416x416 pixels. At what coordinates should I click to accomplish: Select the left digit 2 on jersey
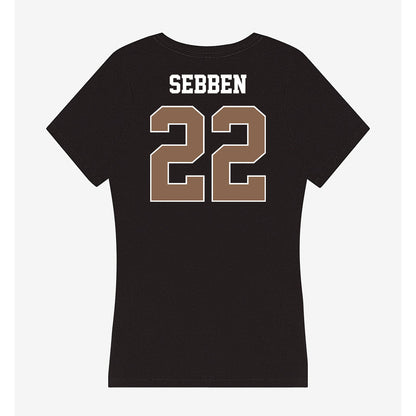click(x=177, y=154)
